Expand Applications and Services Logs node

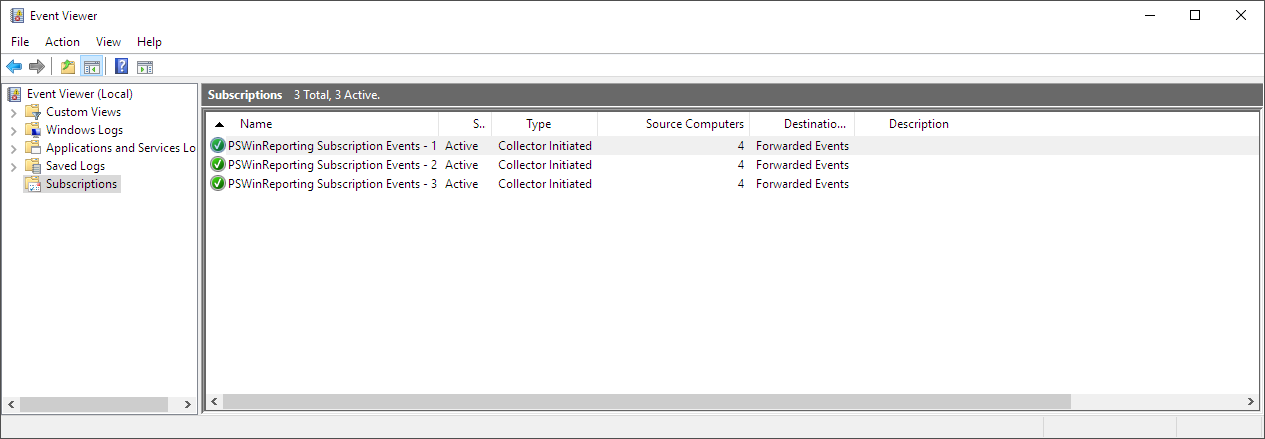click(13, 148)
